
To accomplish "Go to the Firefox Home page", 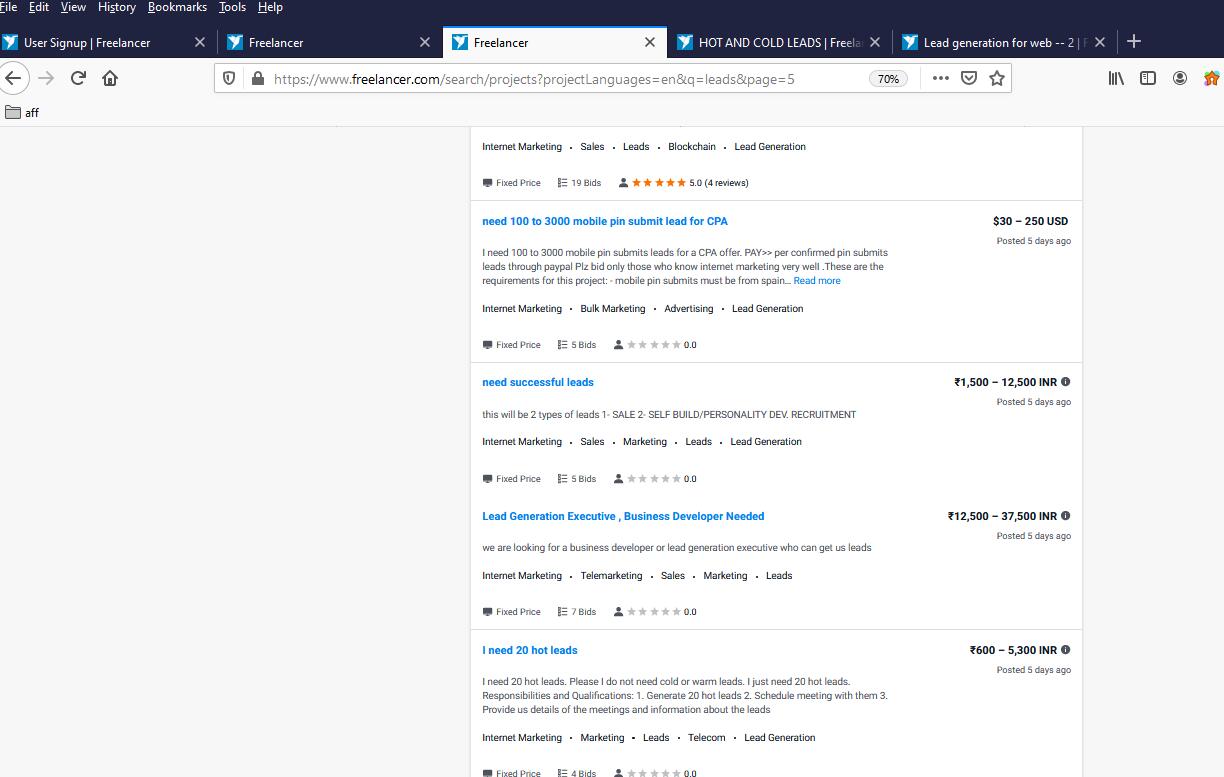I will pos(110,78).
